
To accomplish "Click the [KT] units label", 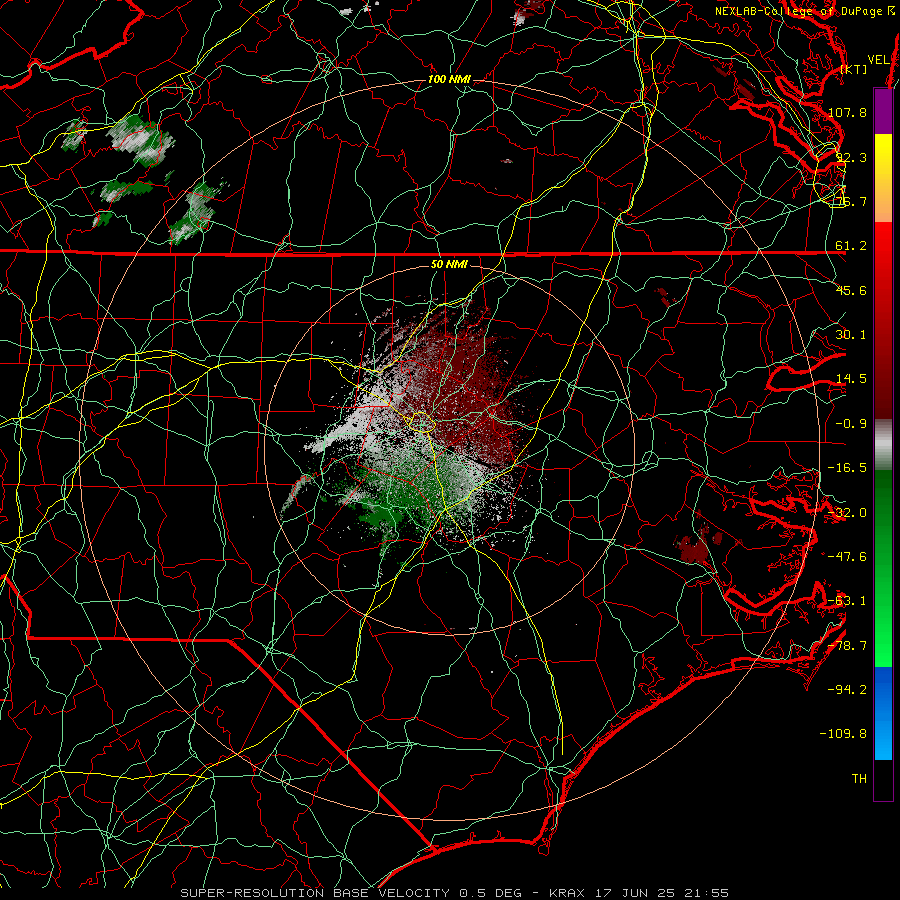I will tap(854, 69).
